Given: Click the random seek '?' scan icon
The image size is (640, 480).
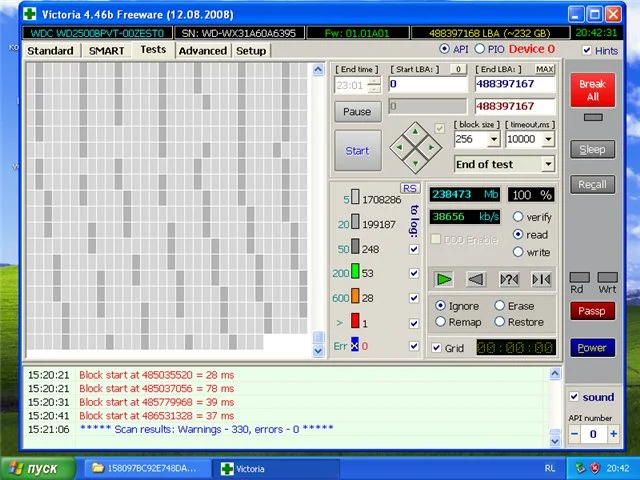Looking at the screenshot, I should (x=509, y=279).
